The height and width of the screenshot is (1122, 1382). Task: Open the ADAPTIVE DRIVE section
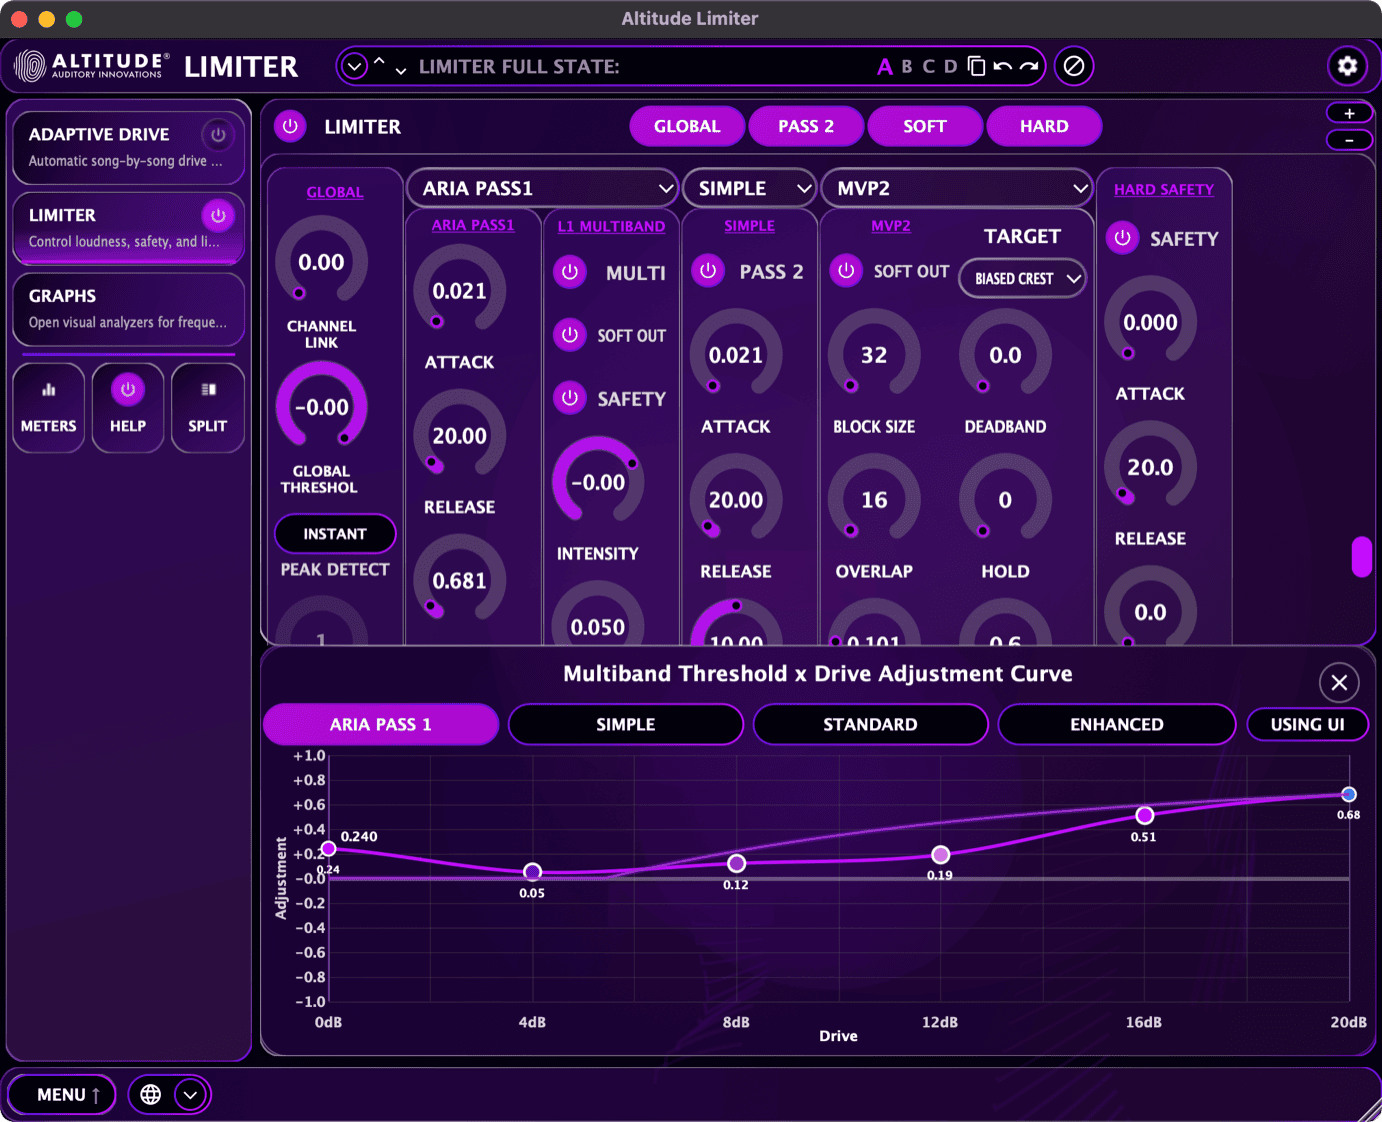click(128, 146)
